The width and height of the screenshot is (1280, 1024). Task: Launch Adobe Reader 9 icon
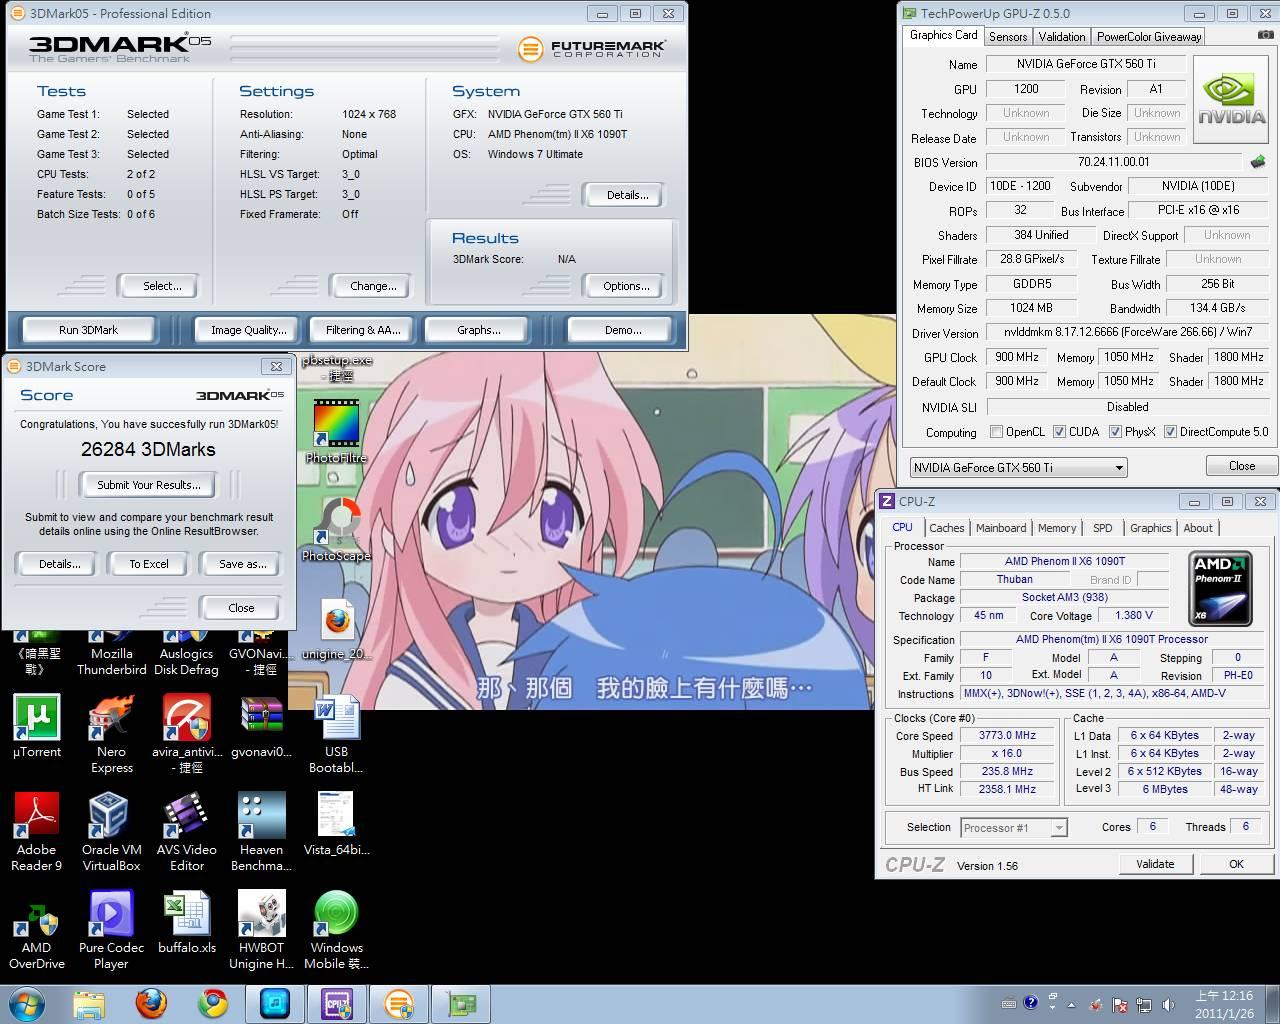click(x=37, y=832)
